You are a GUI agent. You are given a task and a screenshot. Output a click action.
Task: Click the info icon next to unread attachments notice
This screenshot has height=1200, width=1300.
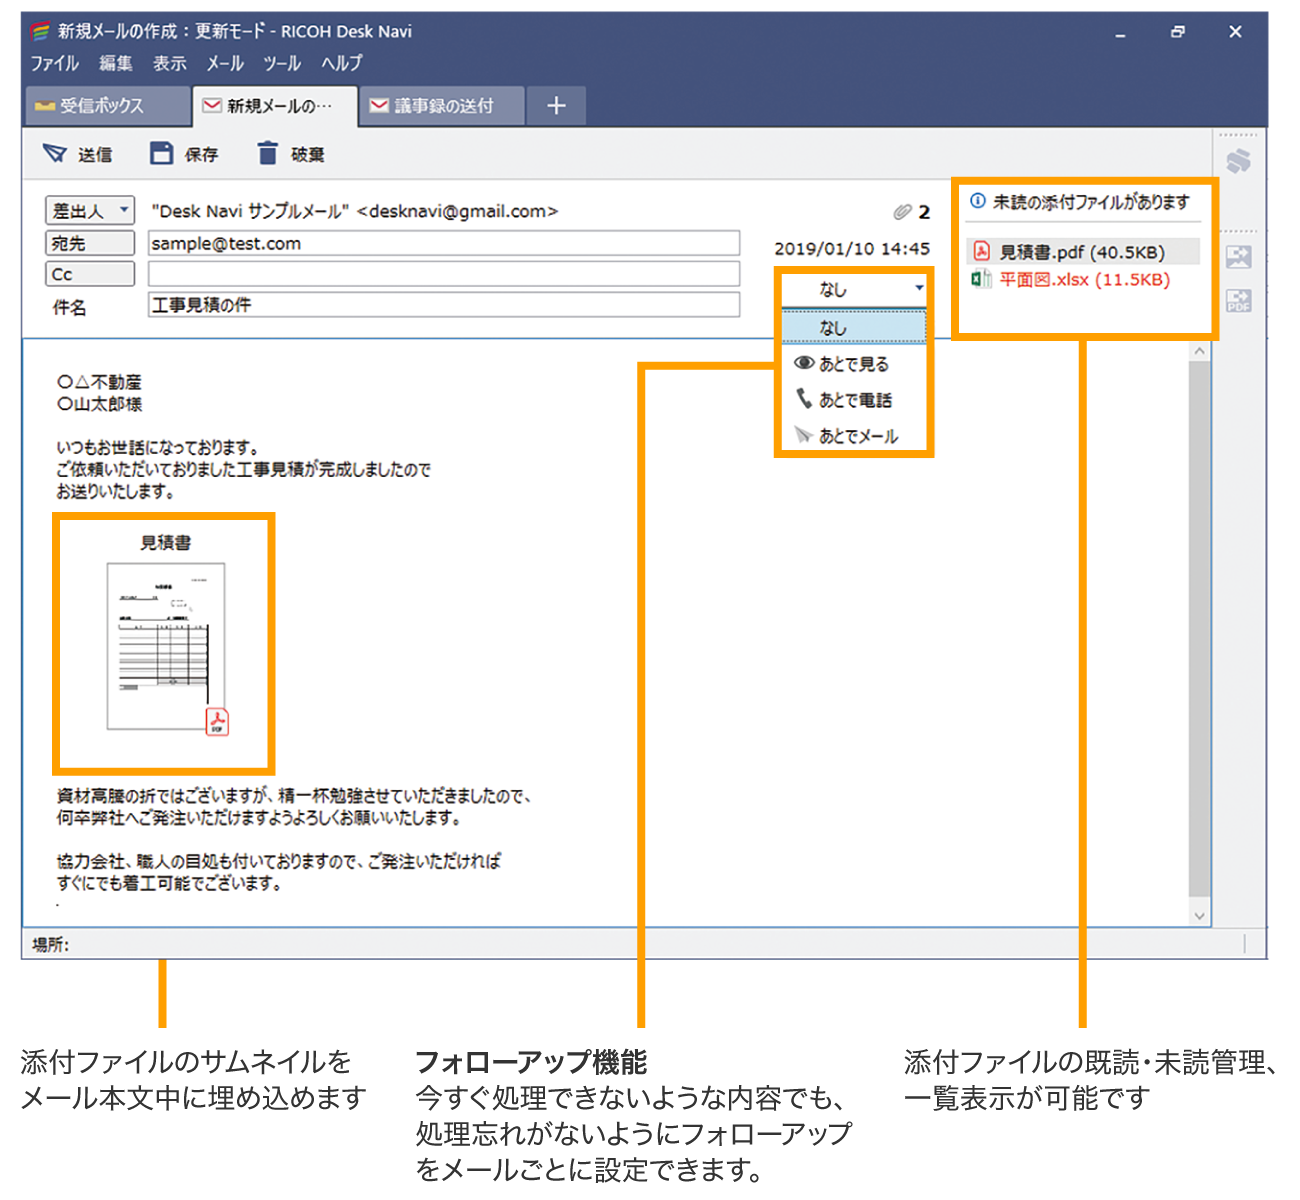(977, 200)
